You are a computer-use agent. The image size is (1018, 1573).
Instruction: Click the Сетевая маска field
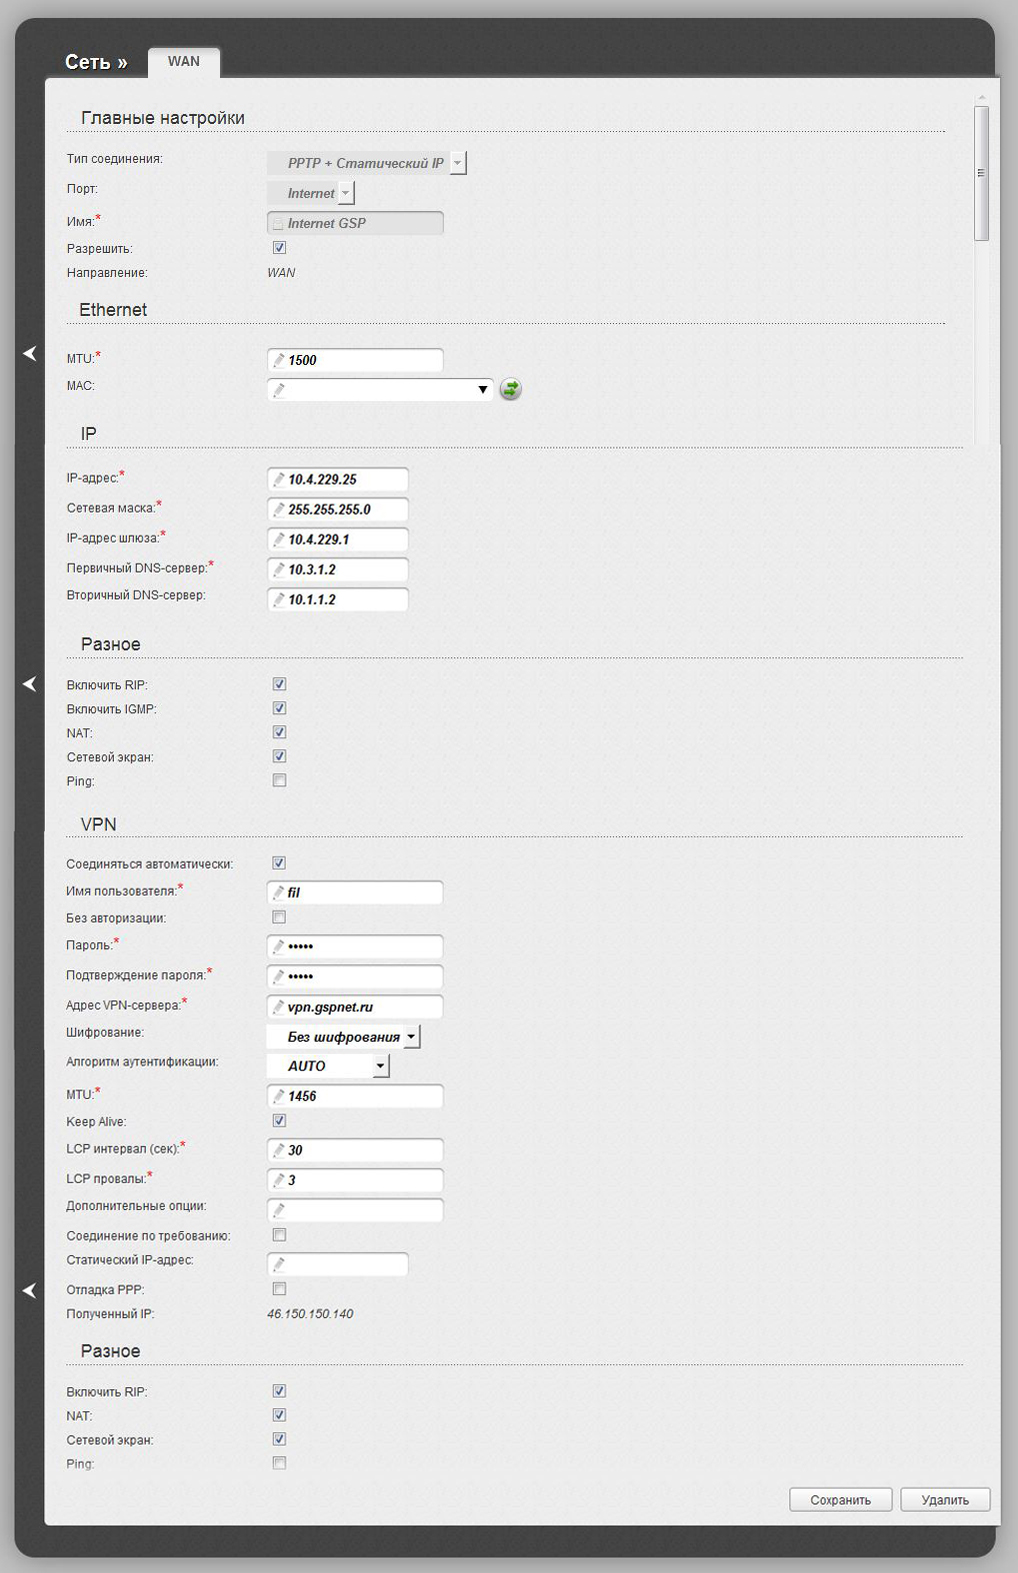338,510
